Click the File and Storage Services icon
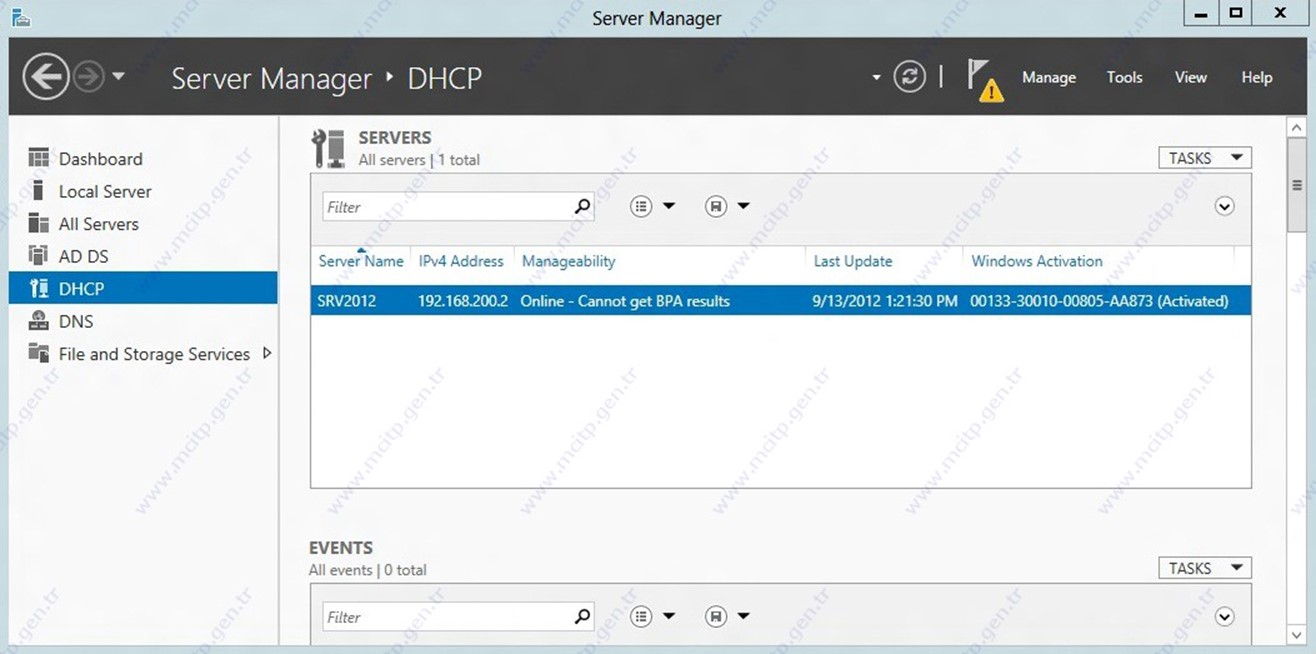This screenshot has width=1316, height=654. 38,353
